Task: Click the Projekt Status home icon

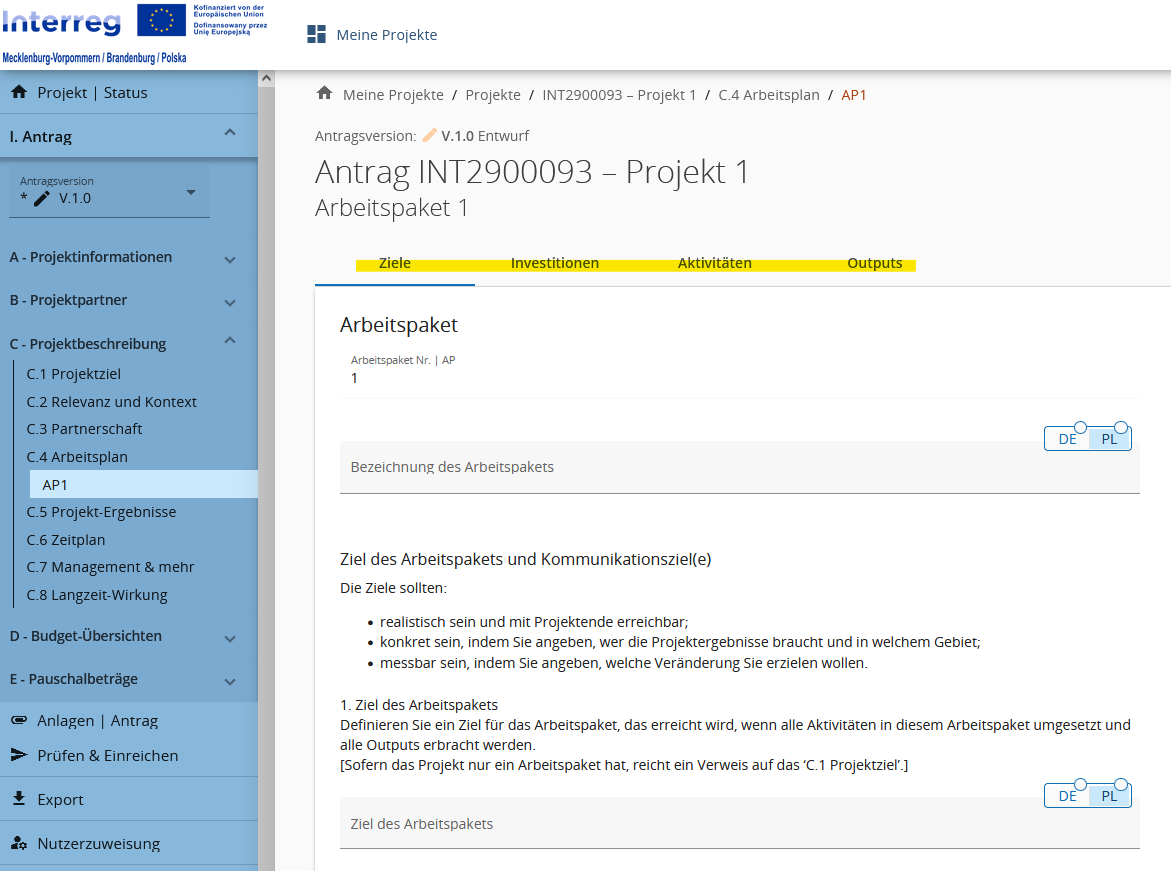Action: pos(19,92)
